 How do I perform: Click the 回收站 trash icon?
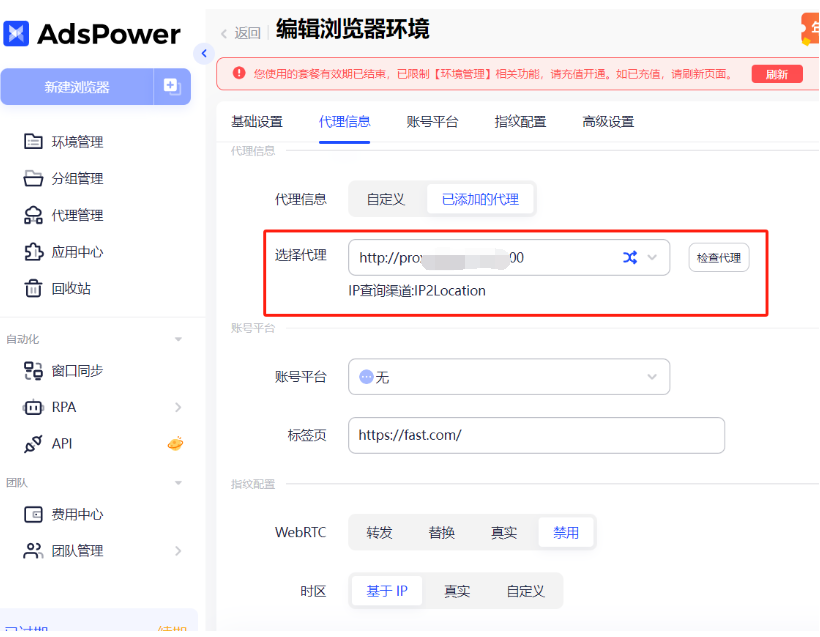click(33, 289)
